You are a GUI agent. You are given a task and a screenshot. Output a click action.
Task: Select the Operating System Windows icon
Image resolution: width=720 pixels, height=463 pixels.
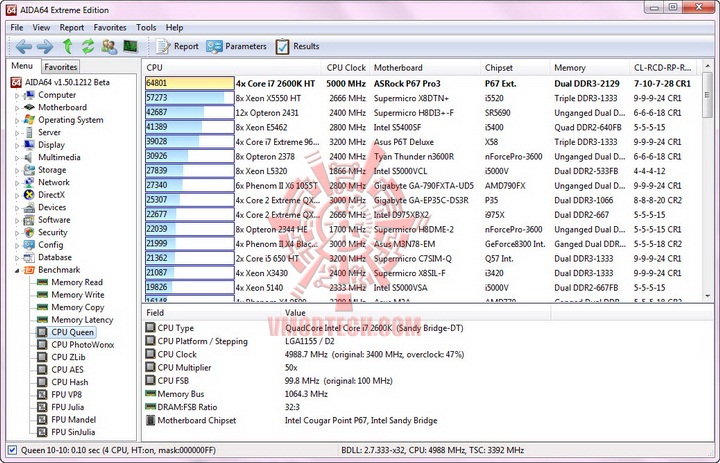[29, 120]
